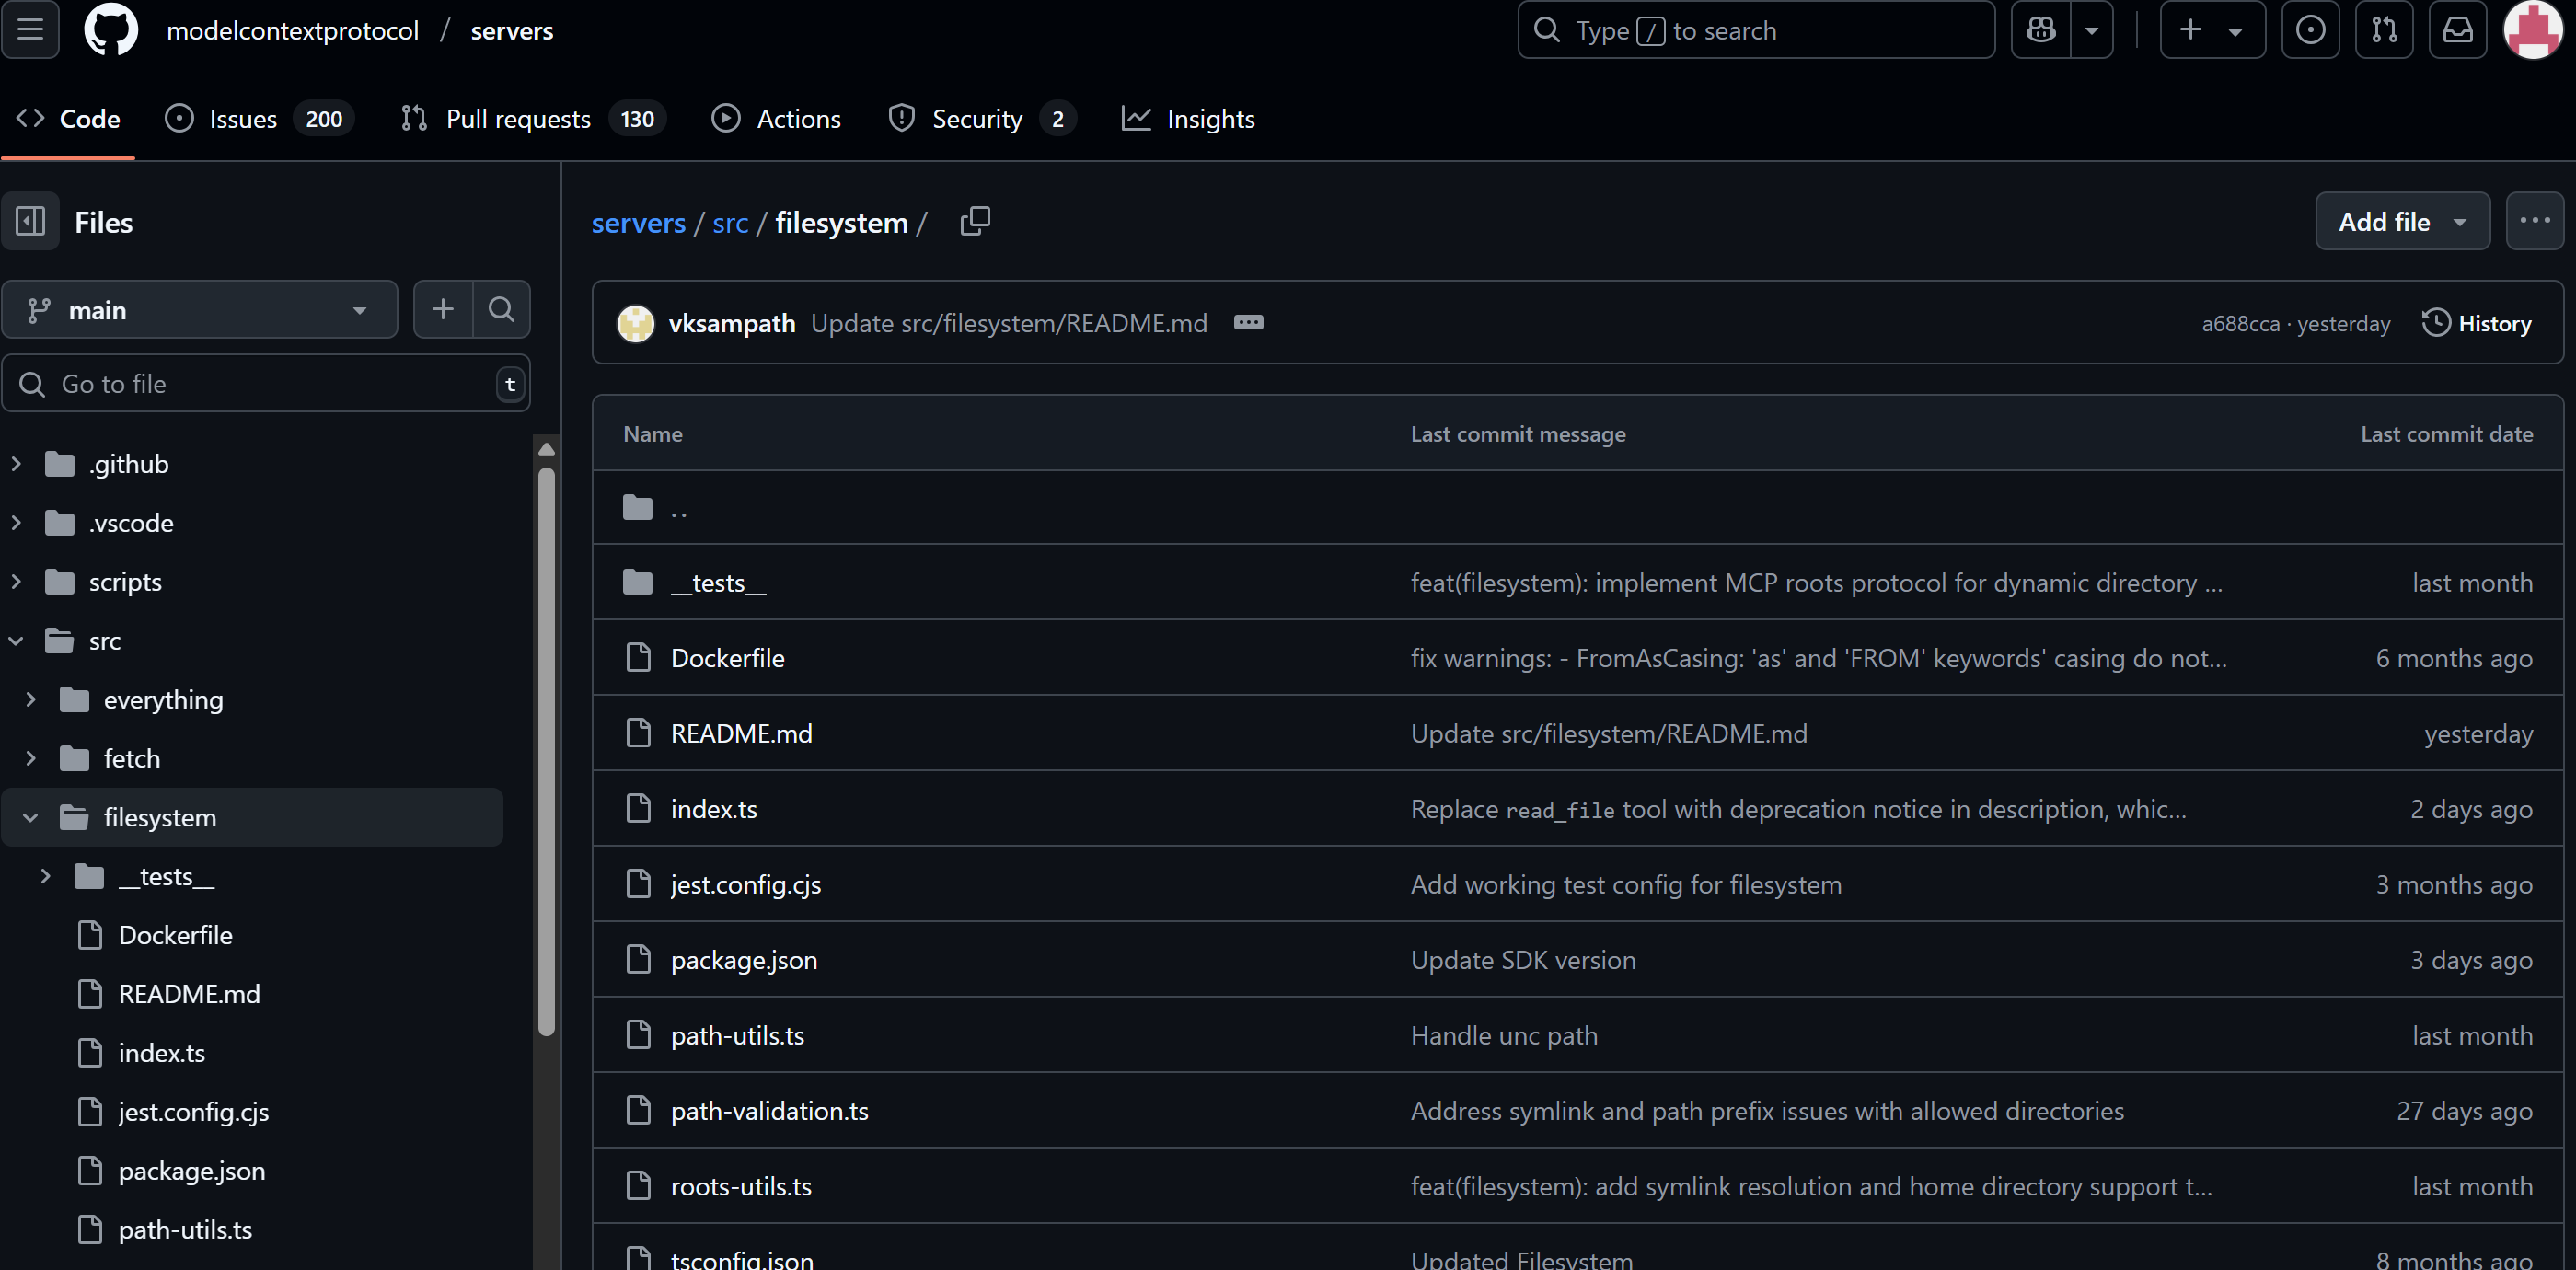The width and height of the screenshot is (2576, 1270).
Task: Open notifications inbox icon
Action: [2457, 30]
